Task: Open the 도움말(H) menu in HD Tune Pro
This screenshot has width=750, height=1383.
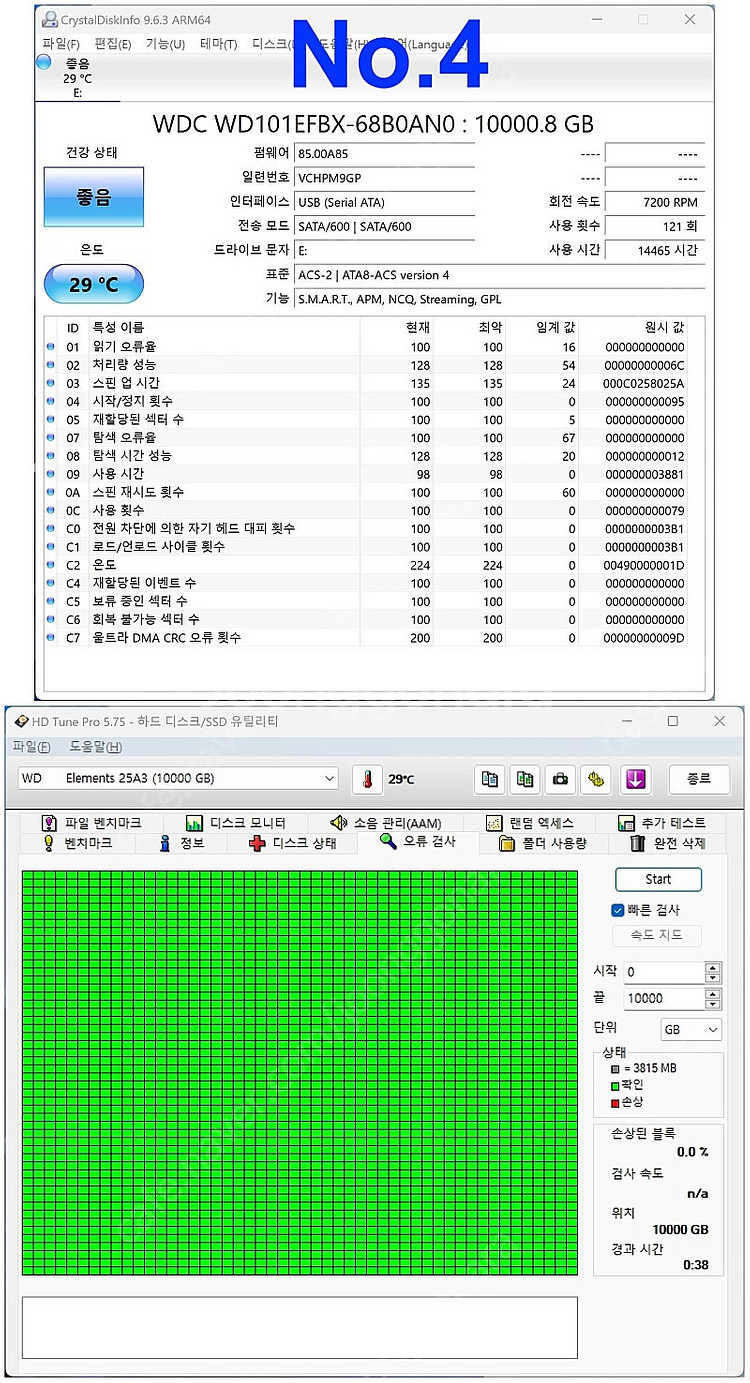Action: point(95,746)
